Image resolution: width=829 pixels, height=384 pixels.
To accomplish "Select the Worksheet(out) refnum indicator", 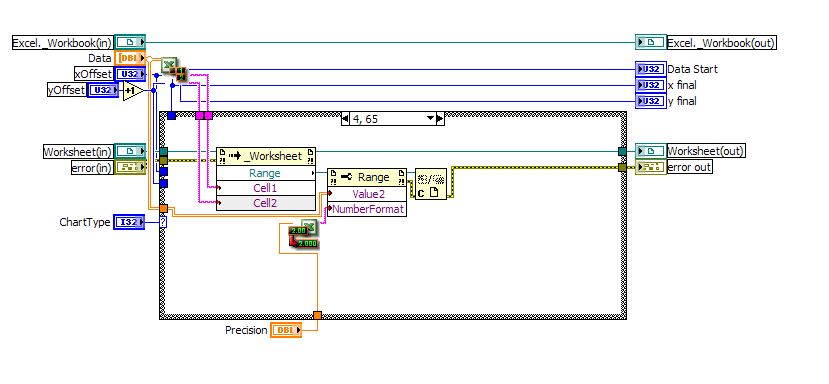I will click(x=651, y=151).
